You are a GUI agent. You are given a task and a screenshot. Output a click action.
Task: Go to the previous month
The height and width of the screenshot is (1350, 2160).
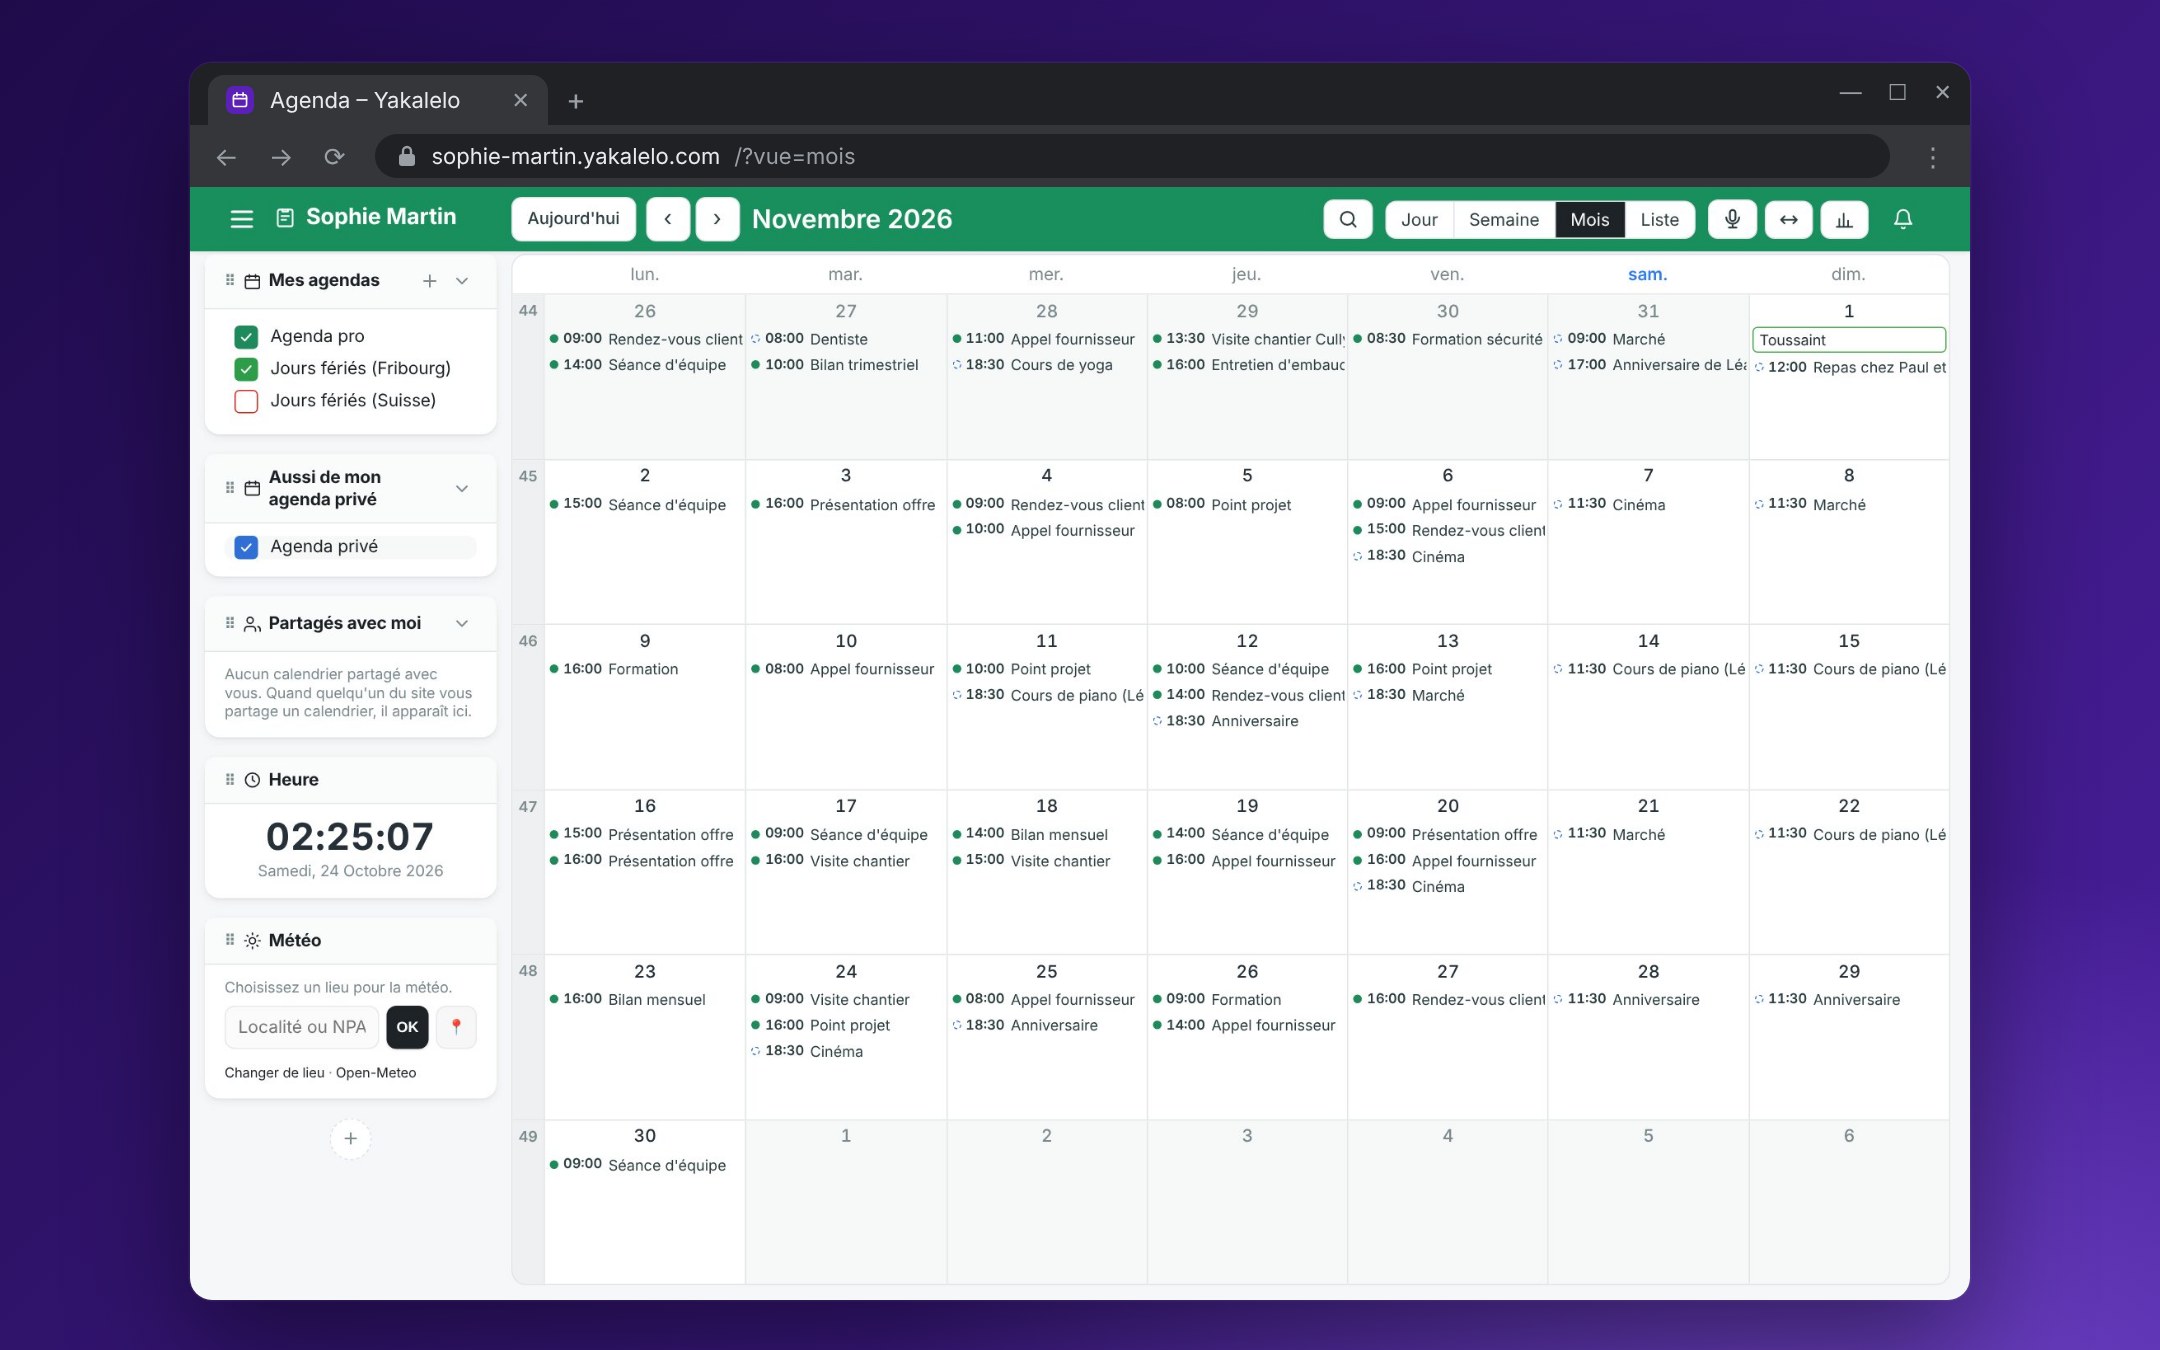click(668, 219)
